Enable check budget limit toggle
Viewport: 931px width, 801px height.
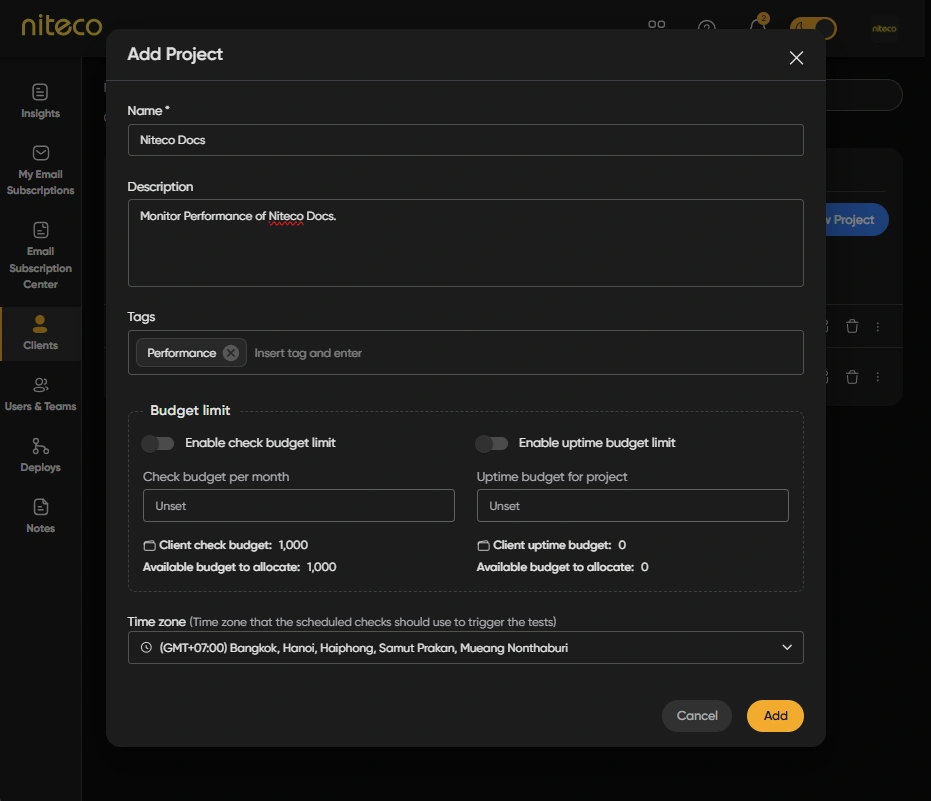(x=158, y=444)
